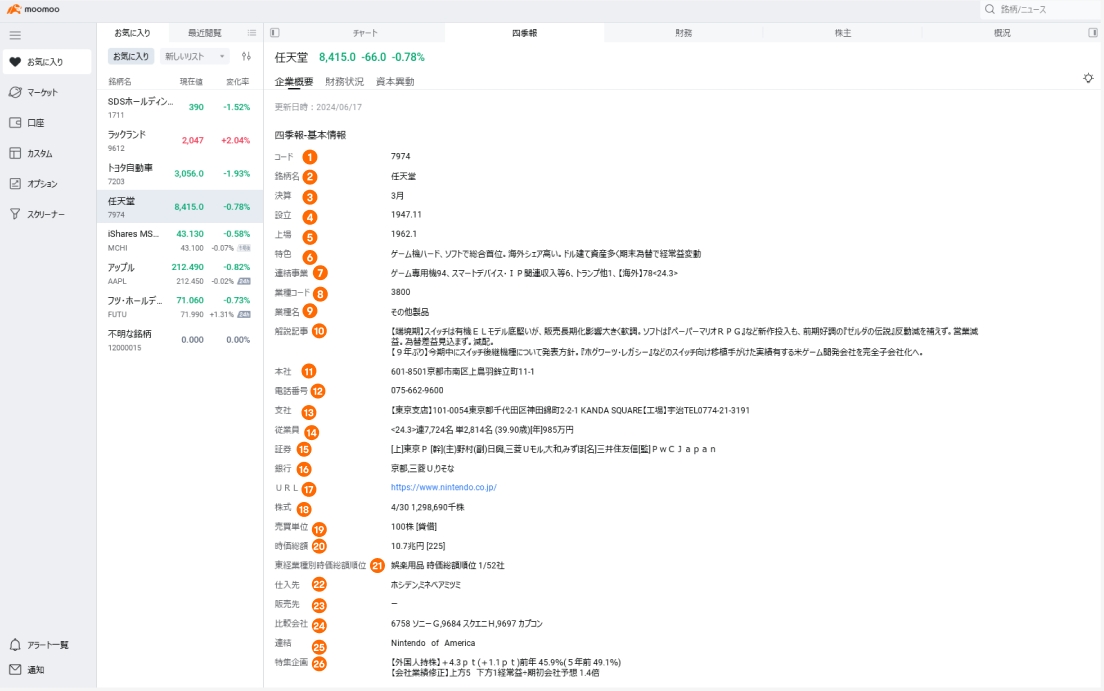Select ラックランド watchlist row
The image size is (1104, 691).
point(180,140)
